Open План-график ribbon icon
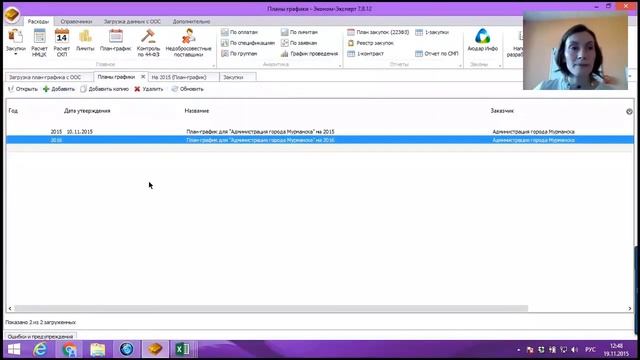Image resolution: width=640 pixels, height=360 pixels. [116, 40]
